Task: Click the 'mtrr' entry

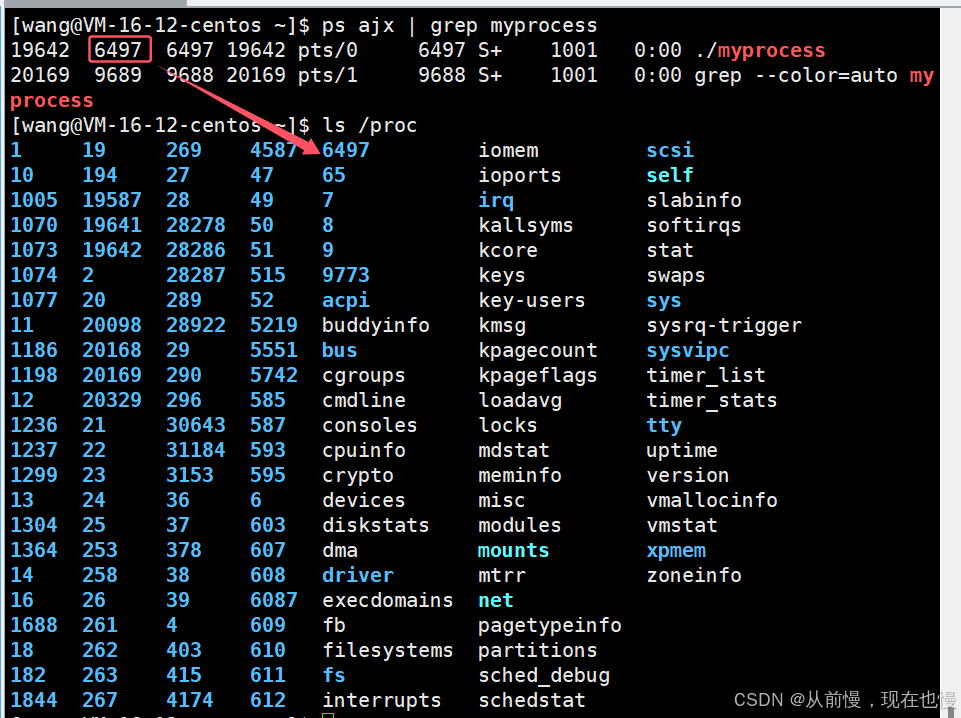Action: tap(502, 575)
